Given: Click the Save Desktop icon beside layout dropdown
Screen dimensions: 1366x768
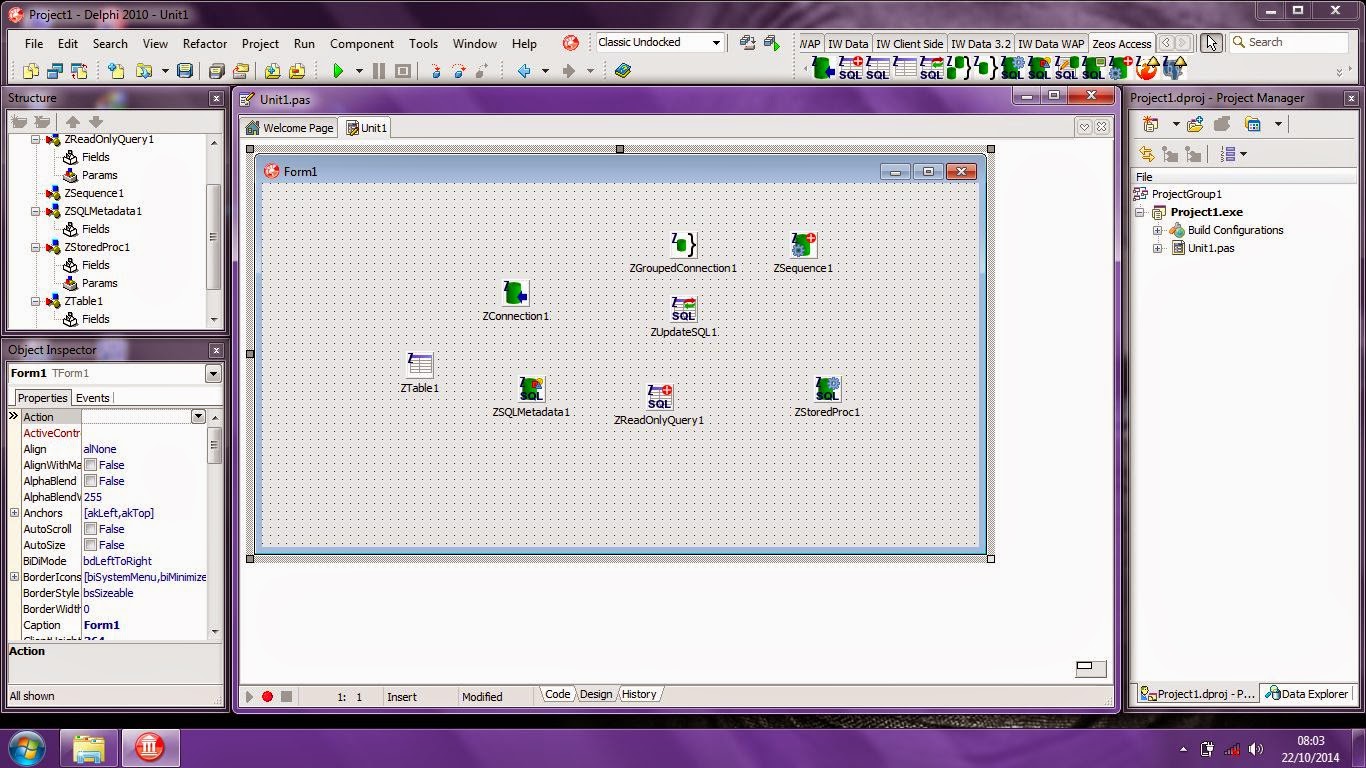Looking at the screenshot, I should pos(747,42).
